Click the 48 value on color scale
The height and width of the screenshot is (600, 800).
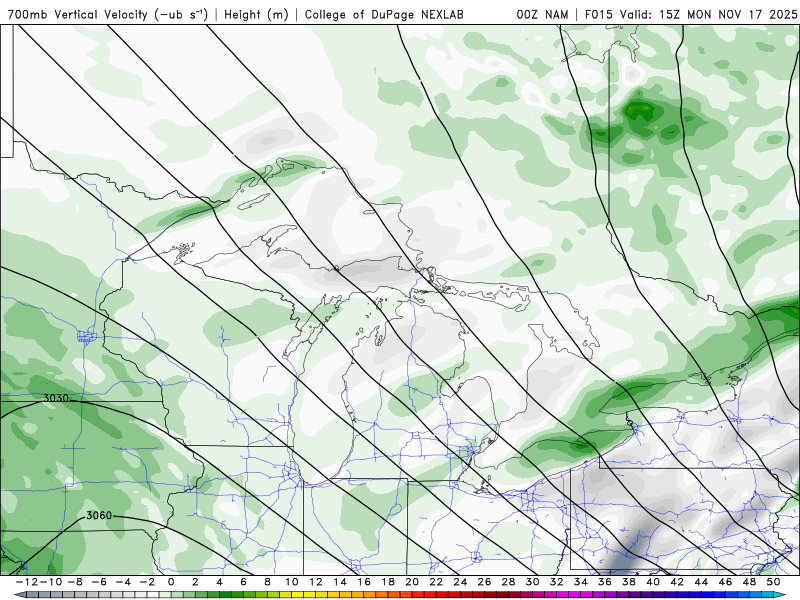point(749,582)
